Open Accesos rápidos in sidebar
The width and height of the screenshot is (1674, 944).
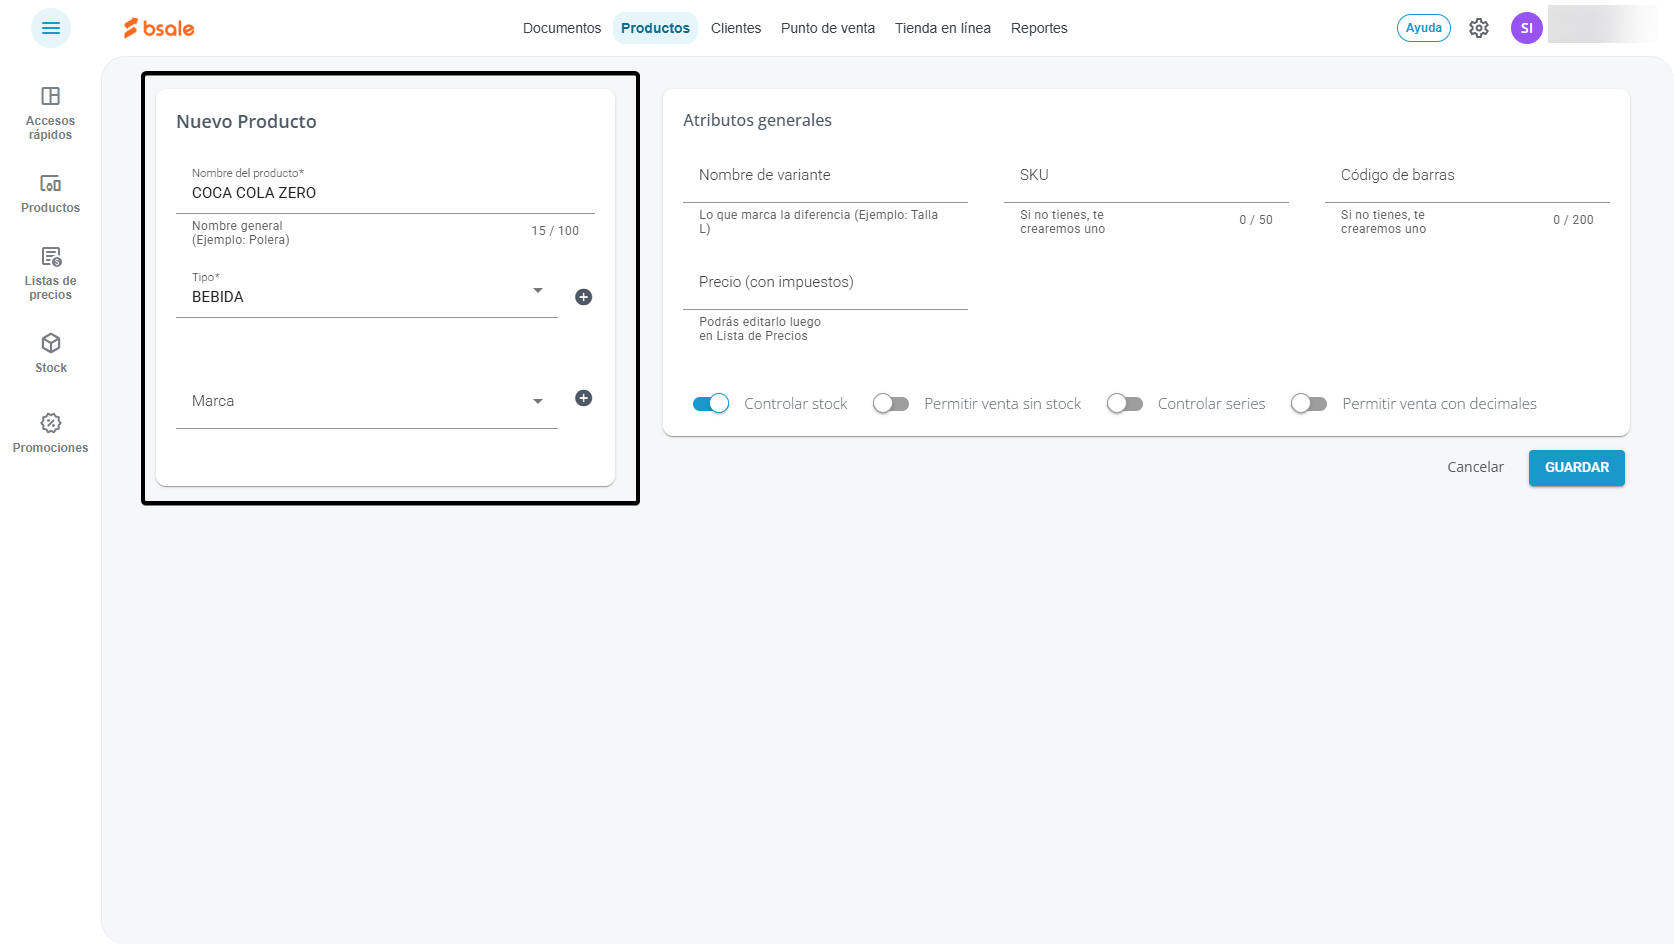50,113
